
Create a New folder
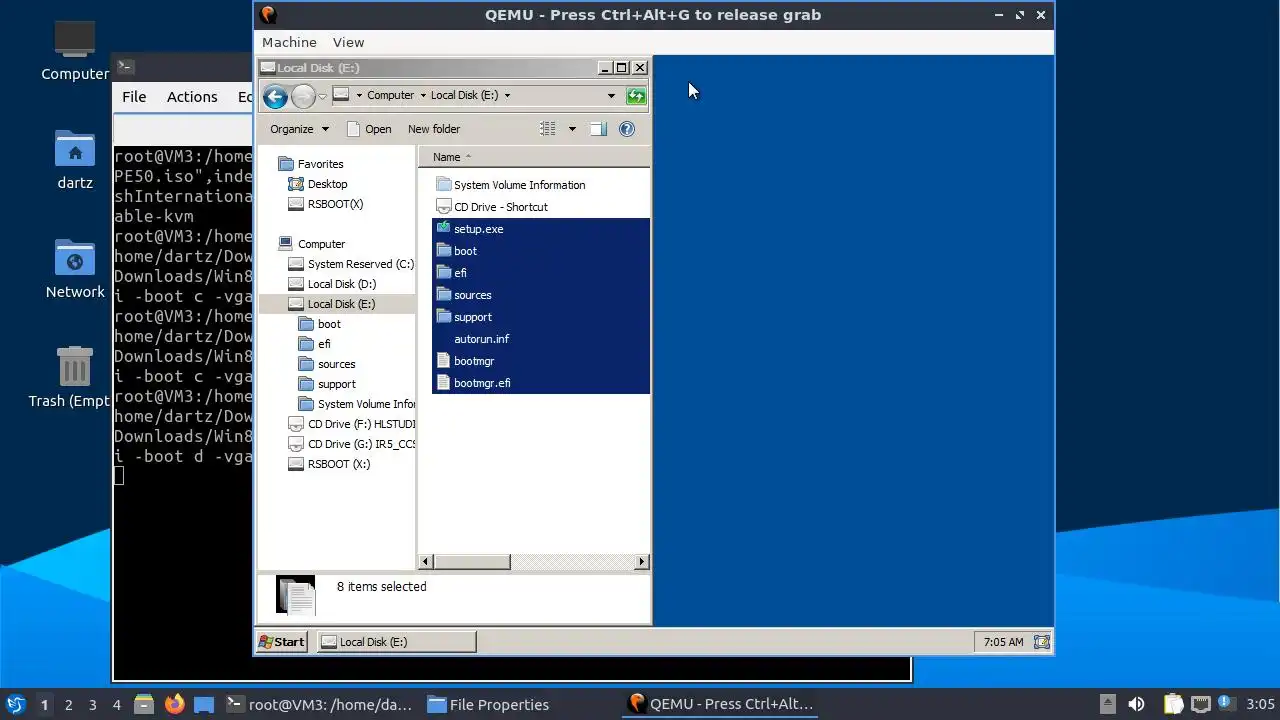click(434, 129)
